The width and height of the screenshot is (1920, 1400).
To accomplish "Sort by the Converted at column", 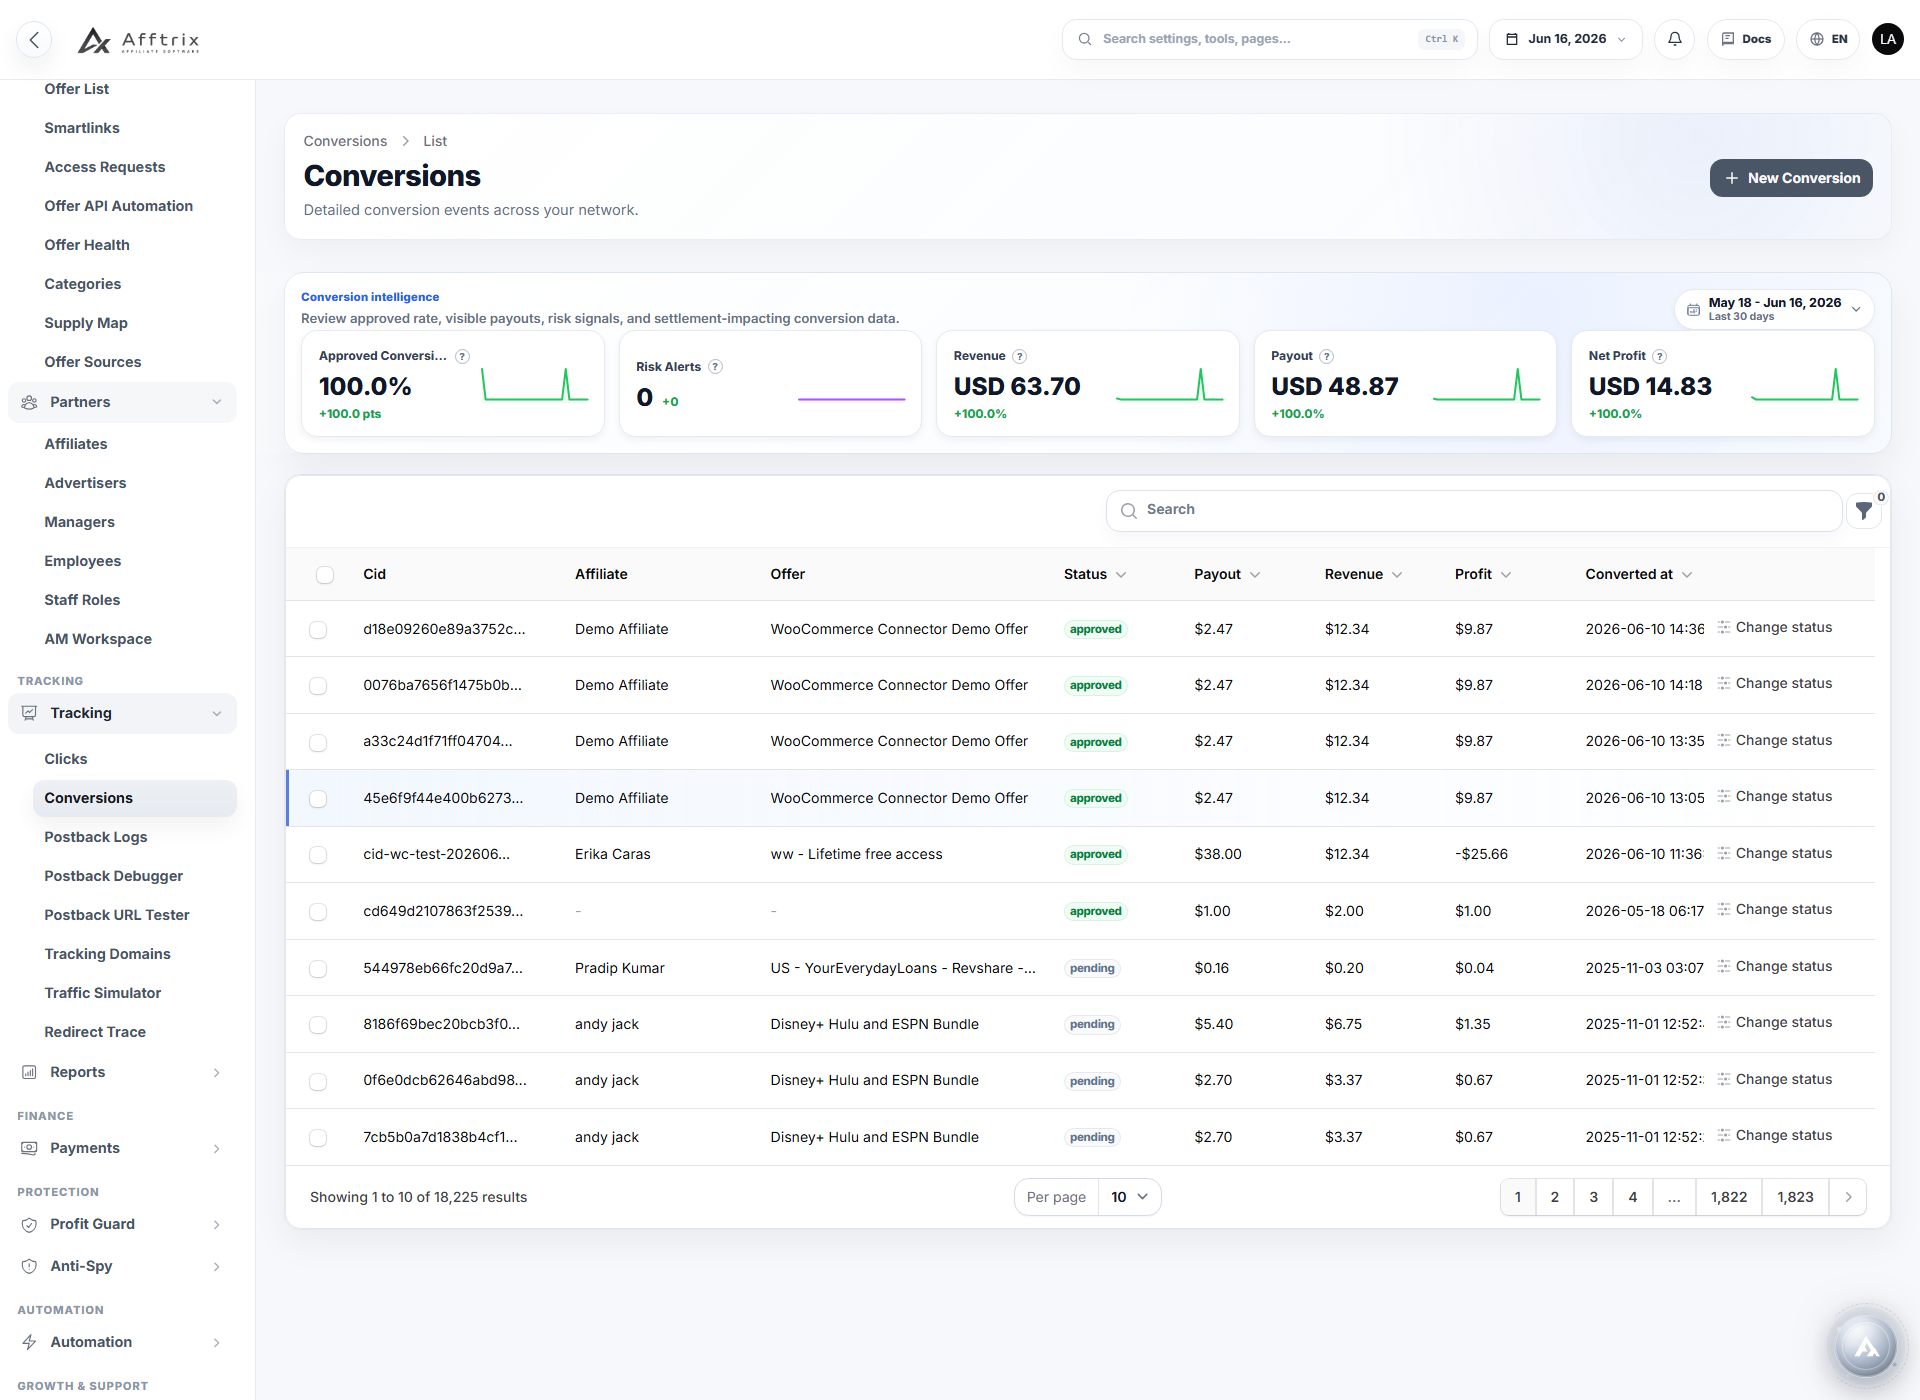I will [x=1638, y=574].
